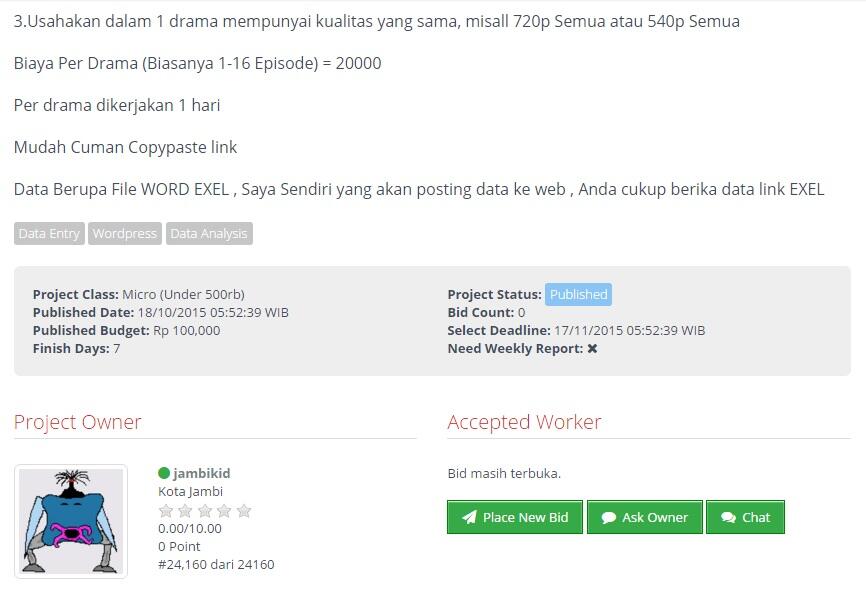This screenshot has height=591, width=866.
Task: Click the Accepted Worker section heading
Action: pos(524,422)
